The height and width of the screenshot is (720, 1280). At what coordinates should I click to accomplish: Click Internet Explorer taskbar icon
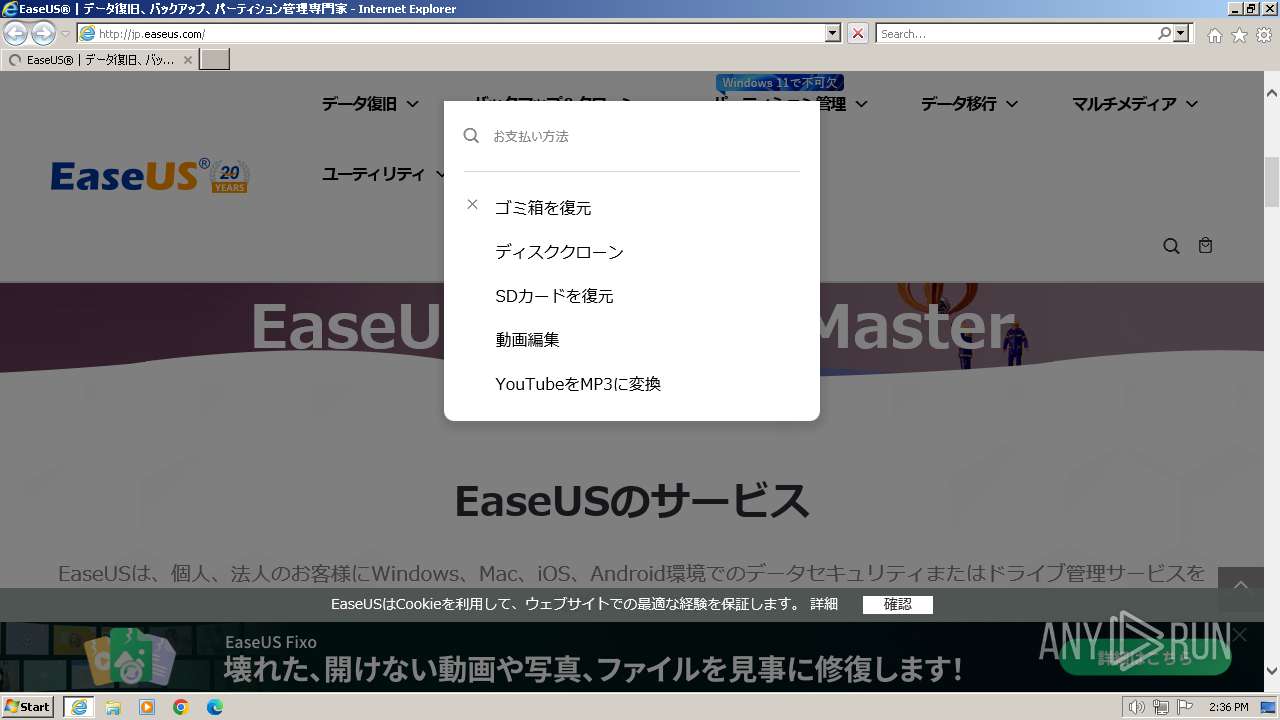pos(79,707)
